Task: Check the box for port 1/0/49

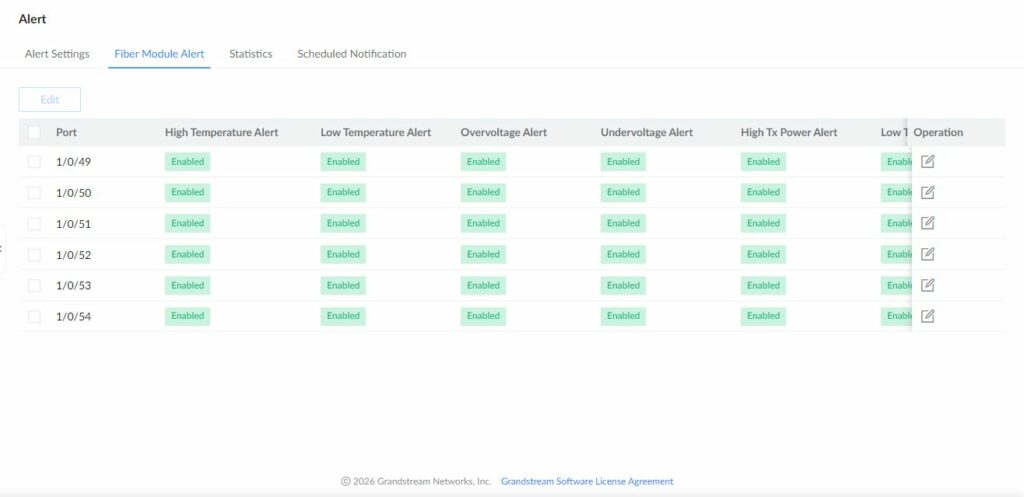Action: (x=34, y=162)
